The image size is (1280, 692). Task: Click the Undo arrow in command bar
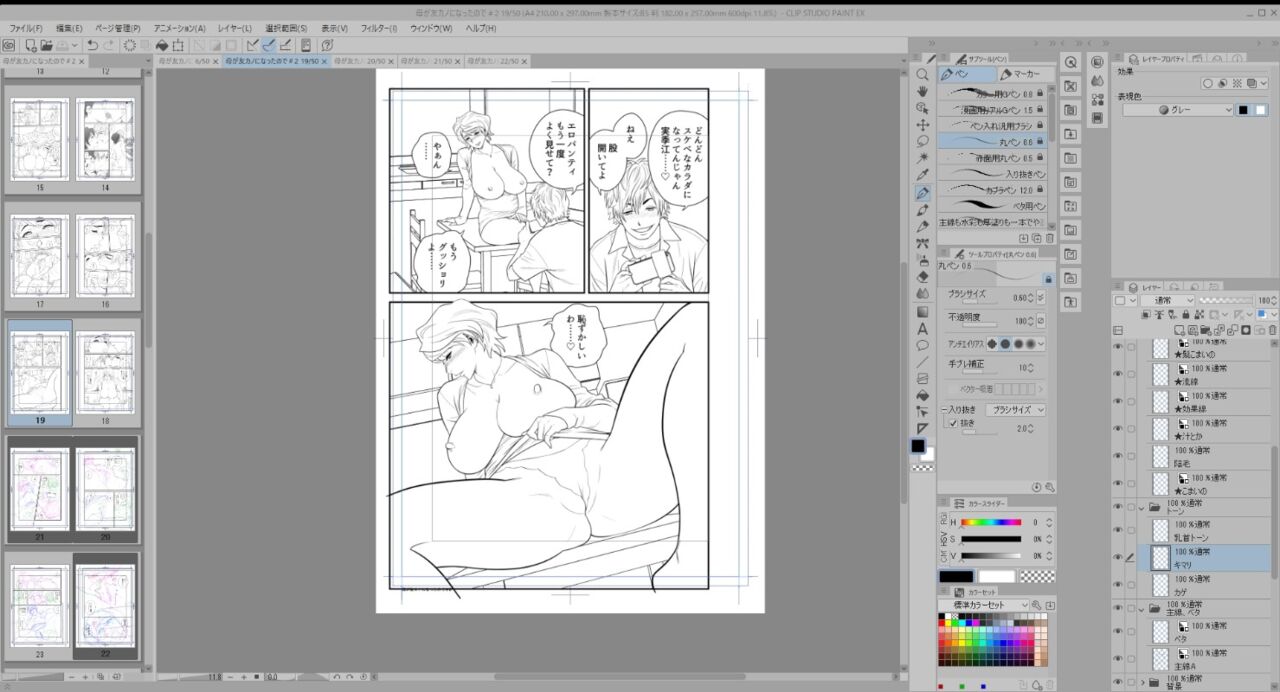92,45
